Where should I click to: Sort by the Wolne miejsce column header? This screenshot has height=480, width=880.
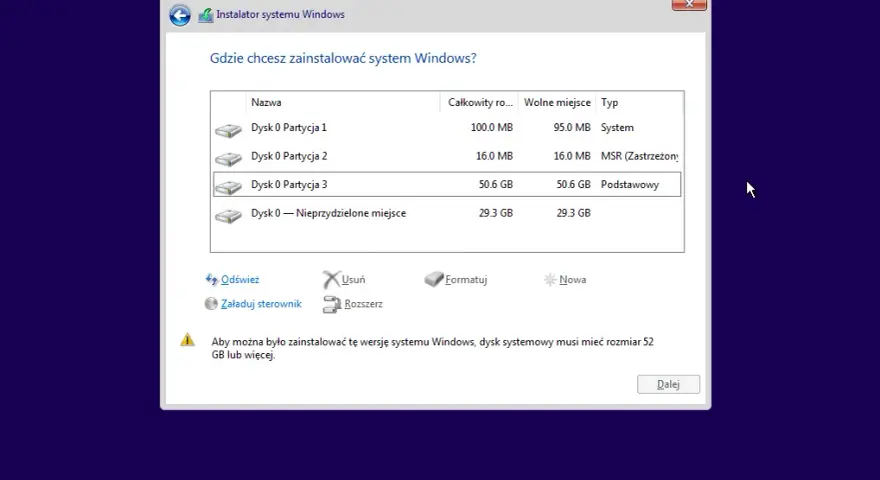click(557, 103)
